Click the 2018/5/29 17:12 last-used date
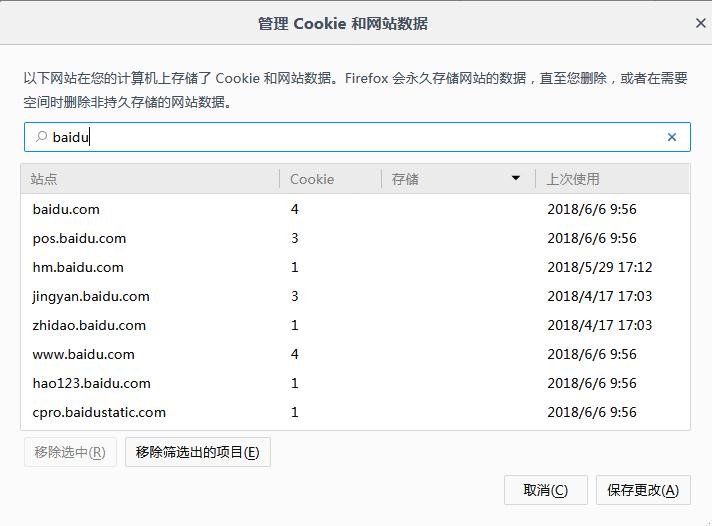 pyautogui.click(x=599, y=267)
